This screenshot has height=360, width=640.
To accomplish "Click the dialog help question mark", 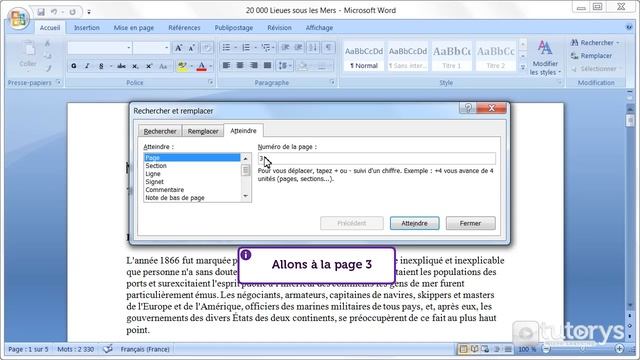I will coord(468,108).
